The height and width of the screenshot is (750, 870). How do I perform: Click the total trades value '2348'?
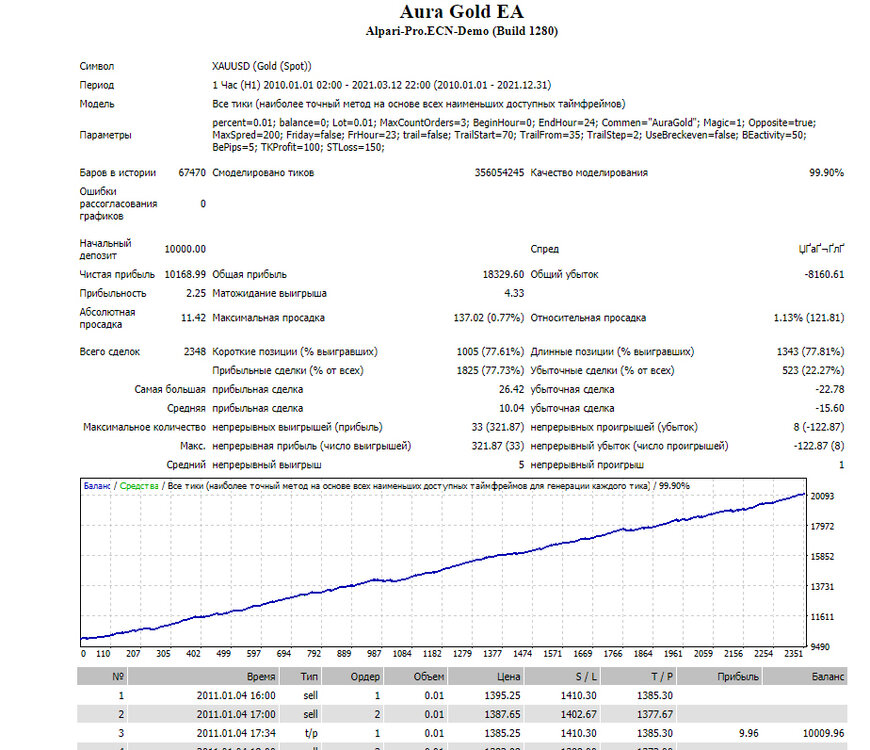[x=194, y=351]
